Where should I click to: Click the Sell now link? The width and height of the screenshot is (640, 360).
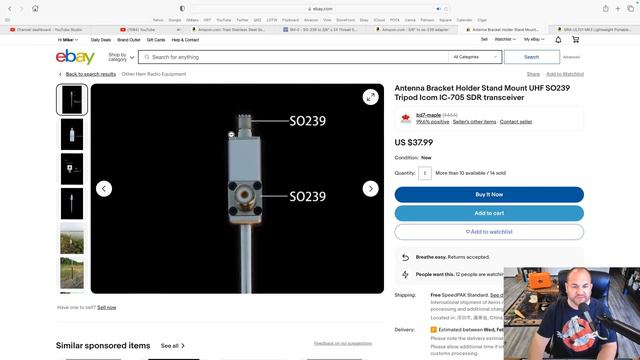click(107, 307)
